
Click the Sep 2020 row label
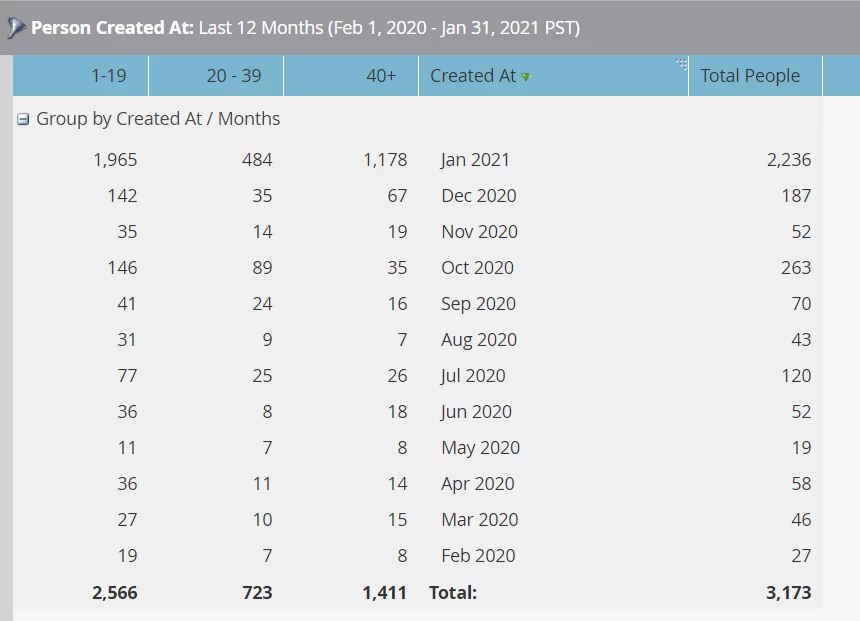pyautogui.click(x=478, y=304)
